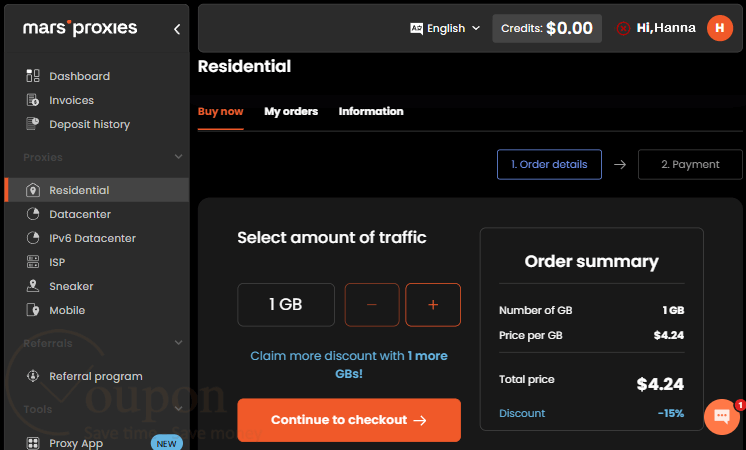Viewport: 746px width, 450px height.
Task: Click the NEW badge next to Proxy App
Action: [x=167, y=443]
